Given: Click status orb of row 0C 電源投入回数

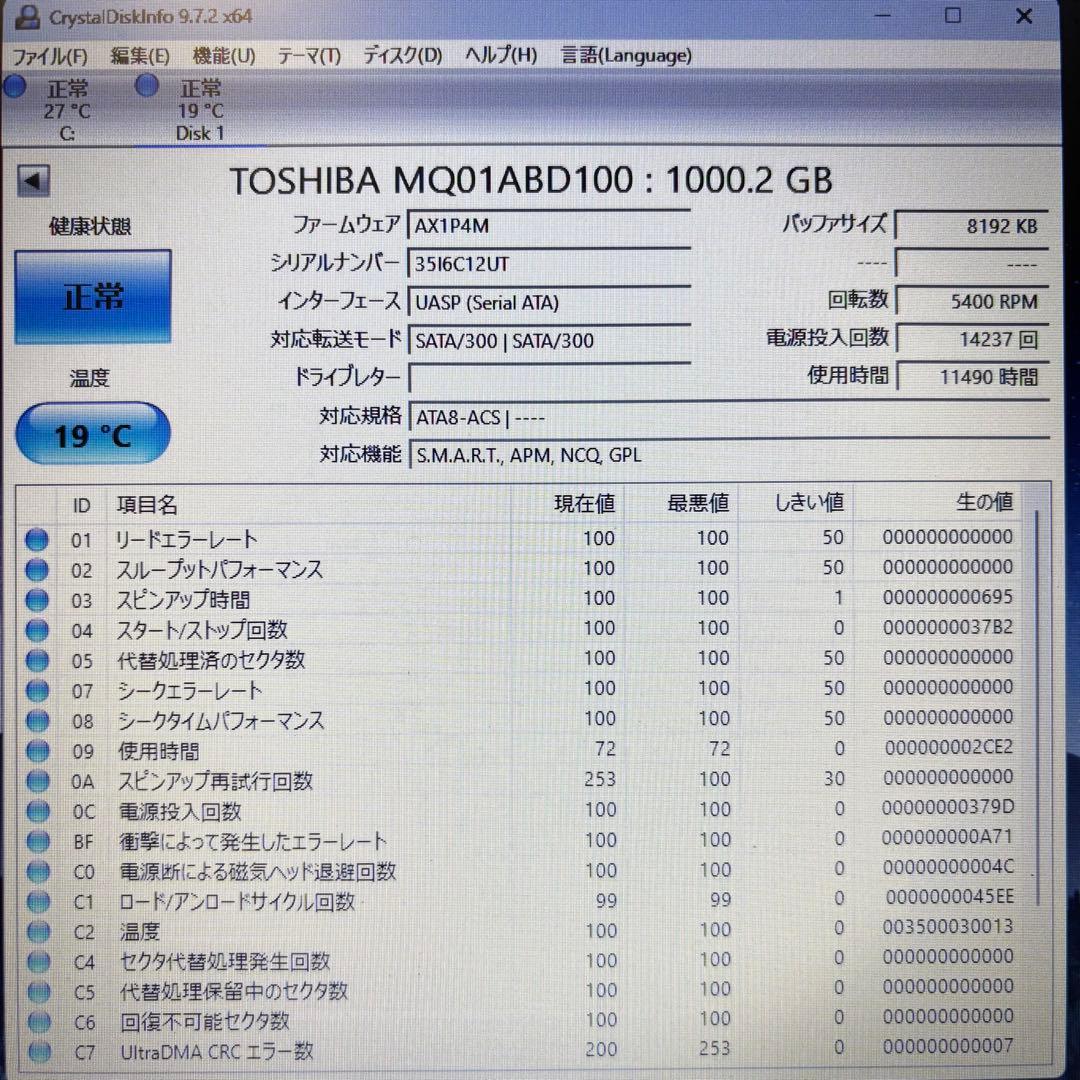Looking at the screenshot, I should coord(38,811).
